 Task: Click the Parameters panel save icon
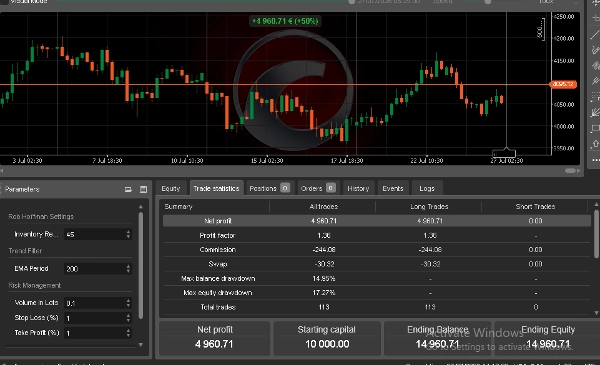click(x=143, y=189)
